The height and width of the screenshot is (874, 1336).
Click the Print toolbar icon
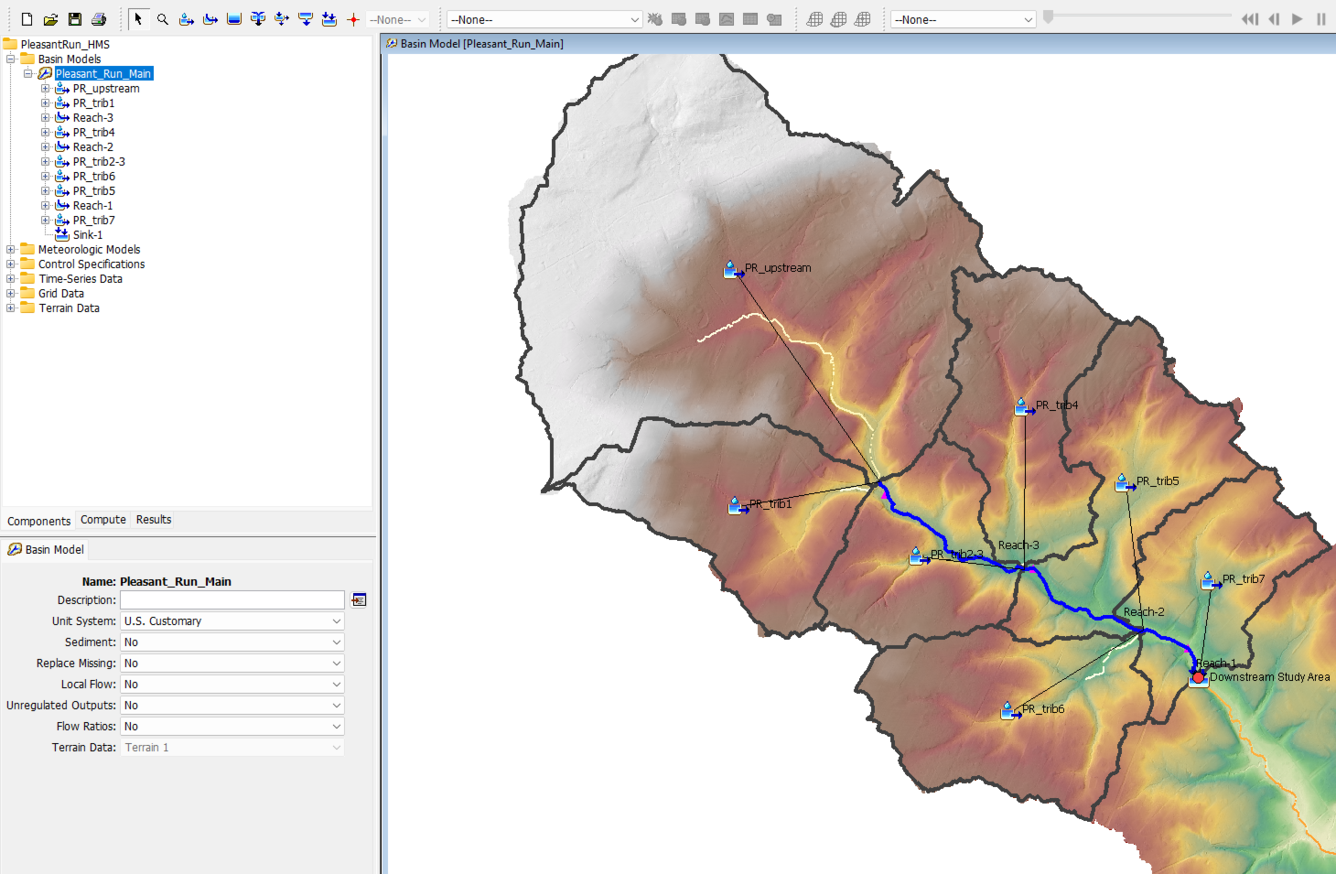pos(98,18)
